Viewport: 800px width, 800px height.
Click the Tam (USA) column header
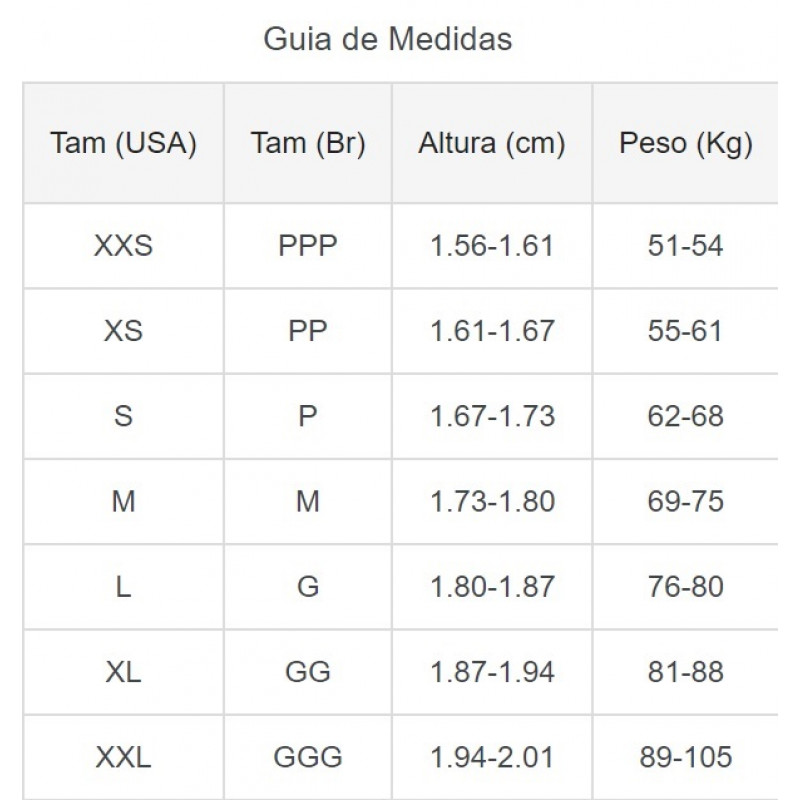[123, 143]
